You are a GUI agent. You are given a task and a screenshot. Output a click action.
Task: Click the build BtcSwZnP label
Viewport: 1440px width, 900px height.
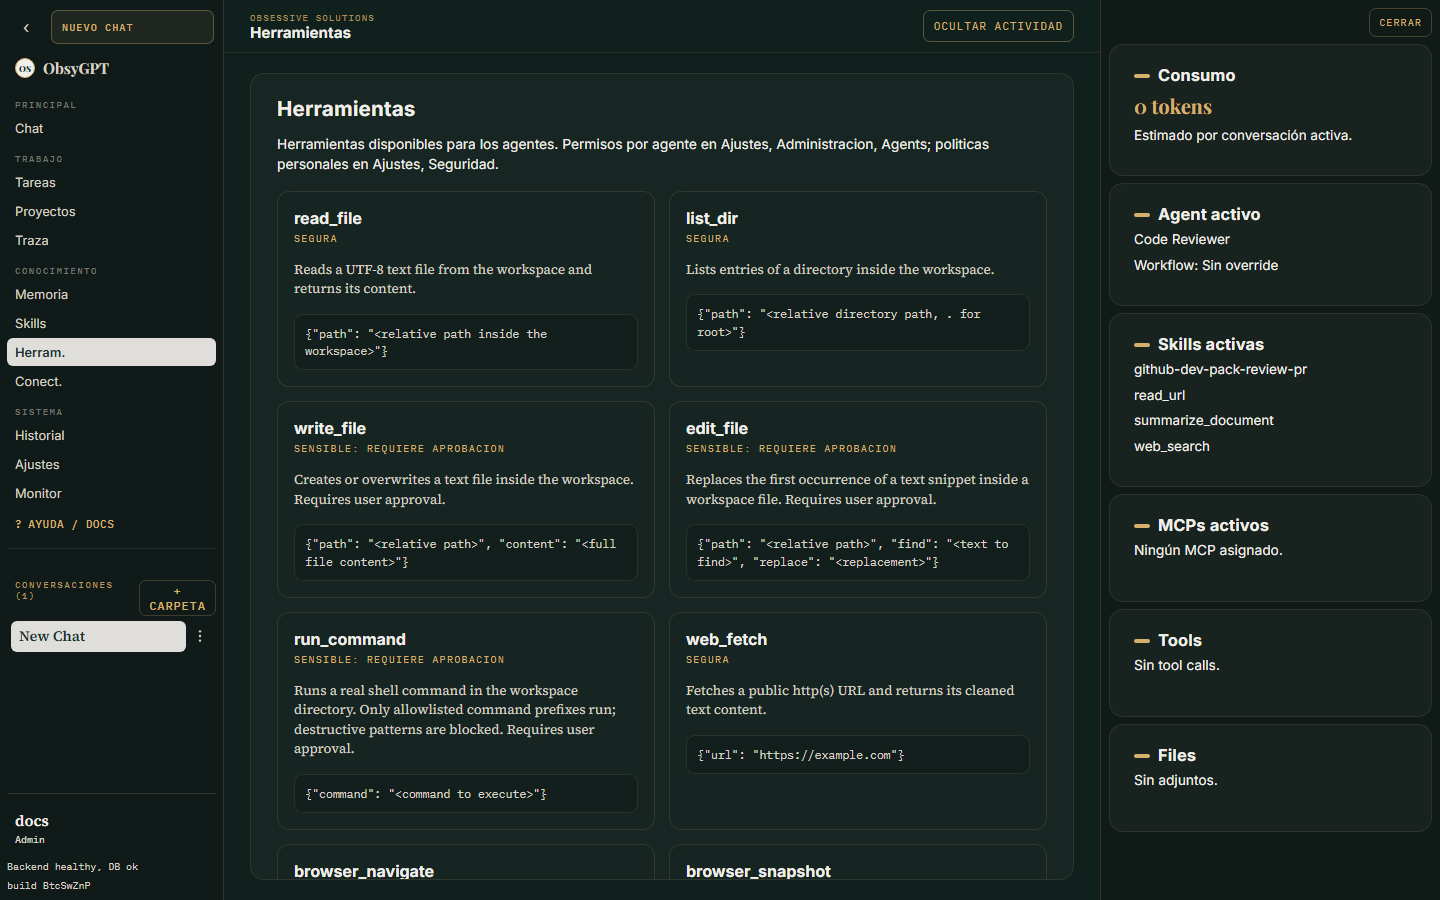(x=48, y=886)
